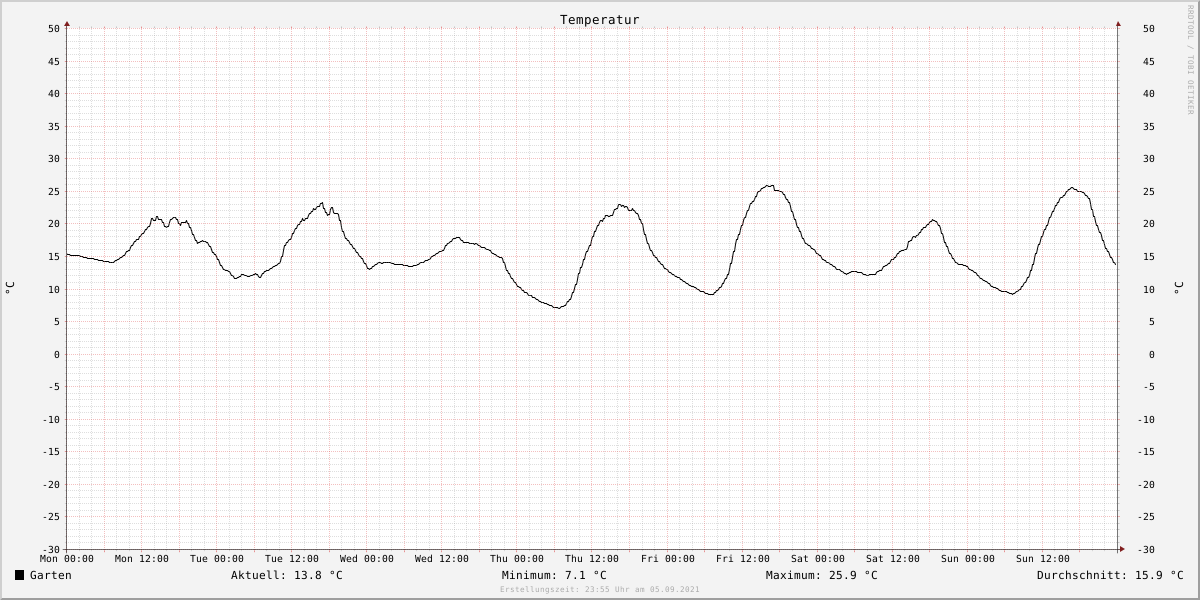Screen dimensions: 1200x600
Task: Click the Wed 00:00 axis label
Action: pos(367,559)
